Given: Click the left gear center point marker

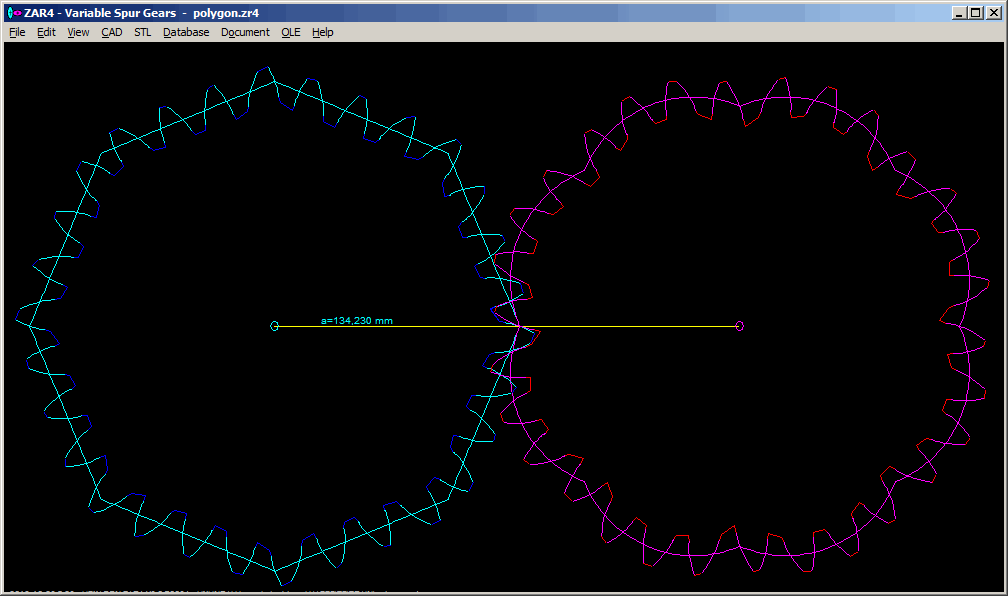Looking at the screenshot, I should 275,326.
